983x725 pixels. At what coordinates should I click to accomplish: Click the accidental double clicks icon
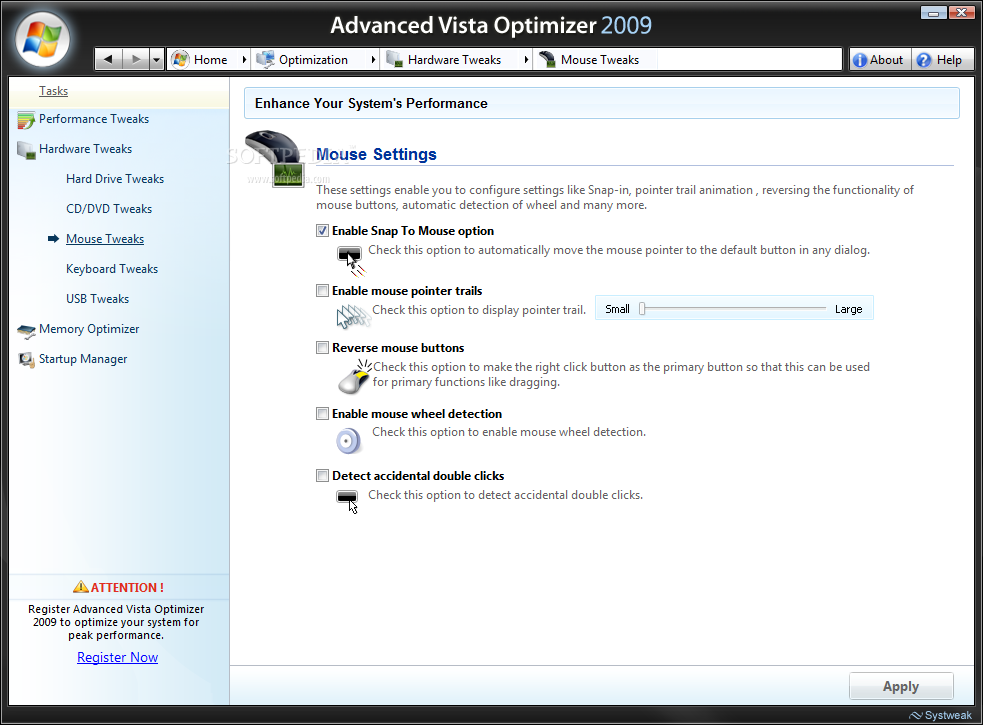click(x=348, y=502)
